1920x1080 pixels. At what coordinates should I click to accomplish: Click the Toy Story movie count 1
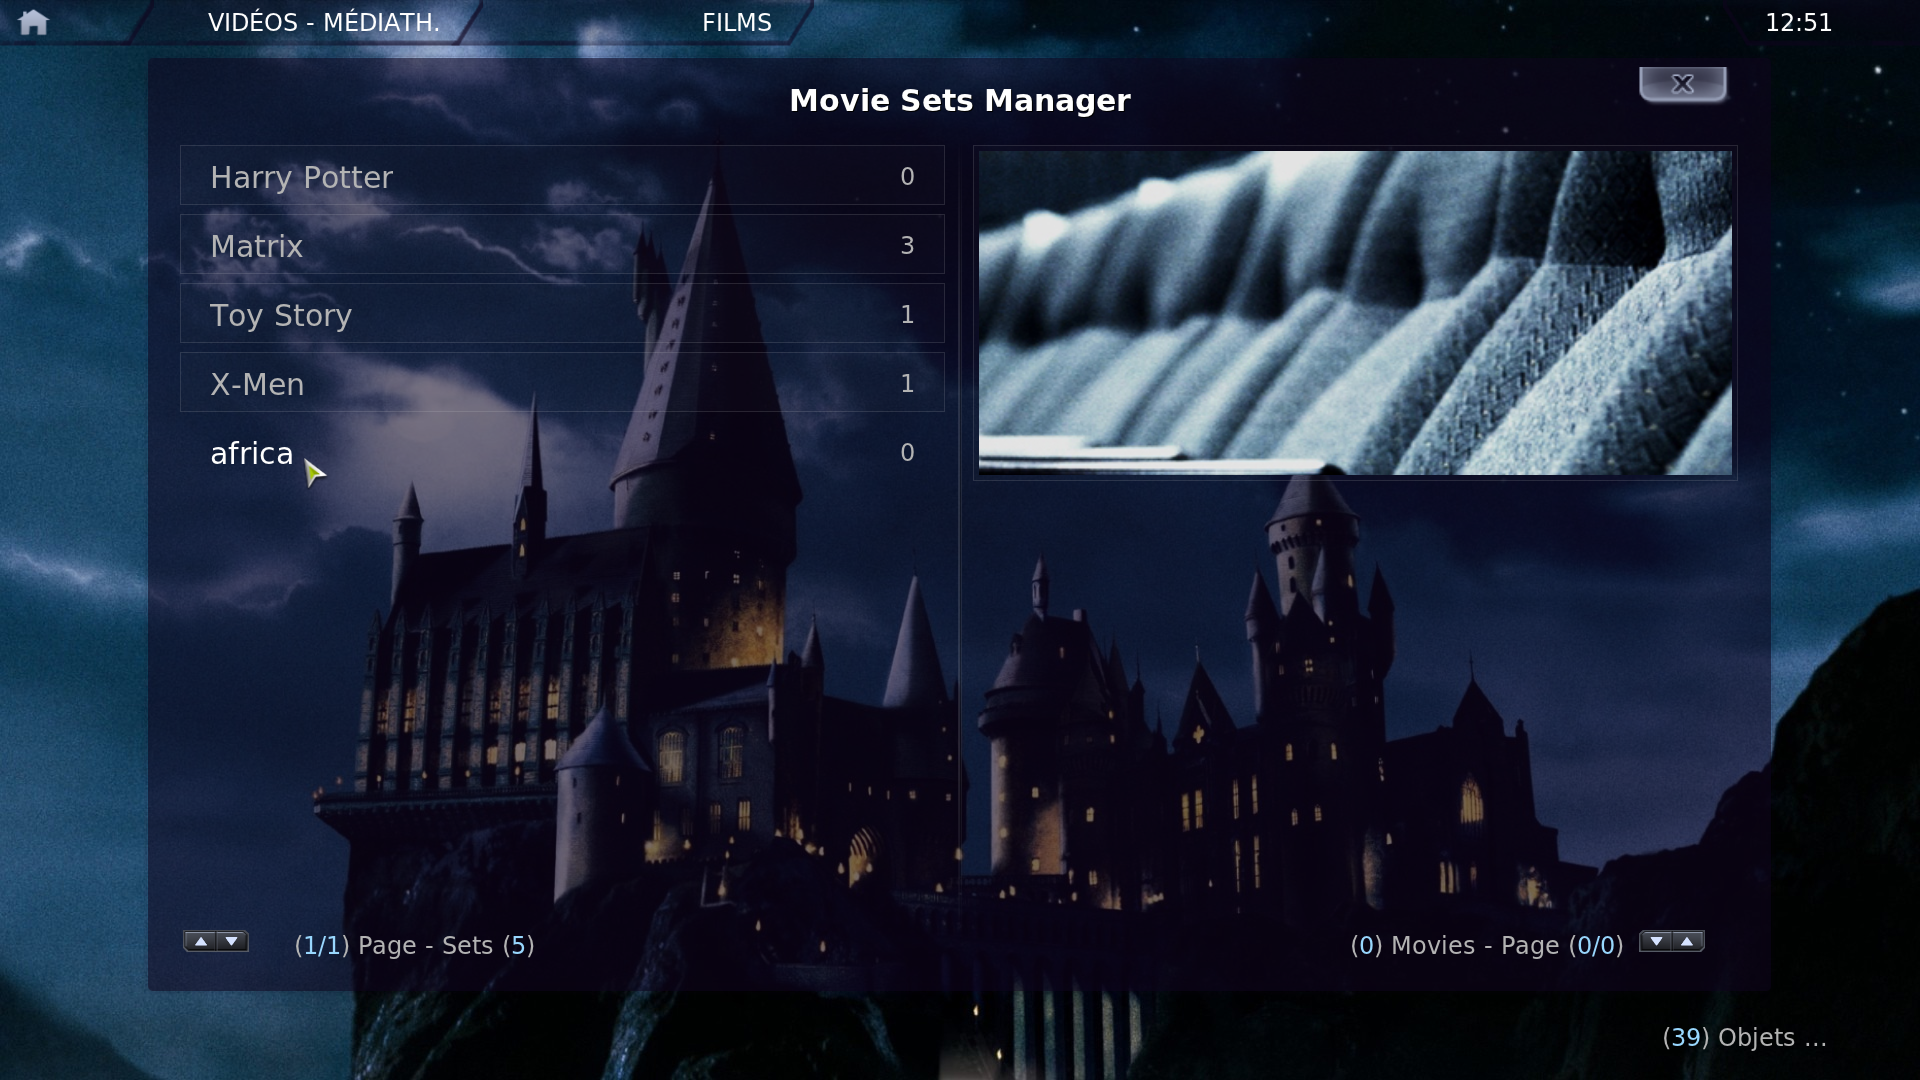[907, 314]
